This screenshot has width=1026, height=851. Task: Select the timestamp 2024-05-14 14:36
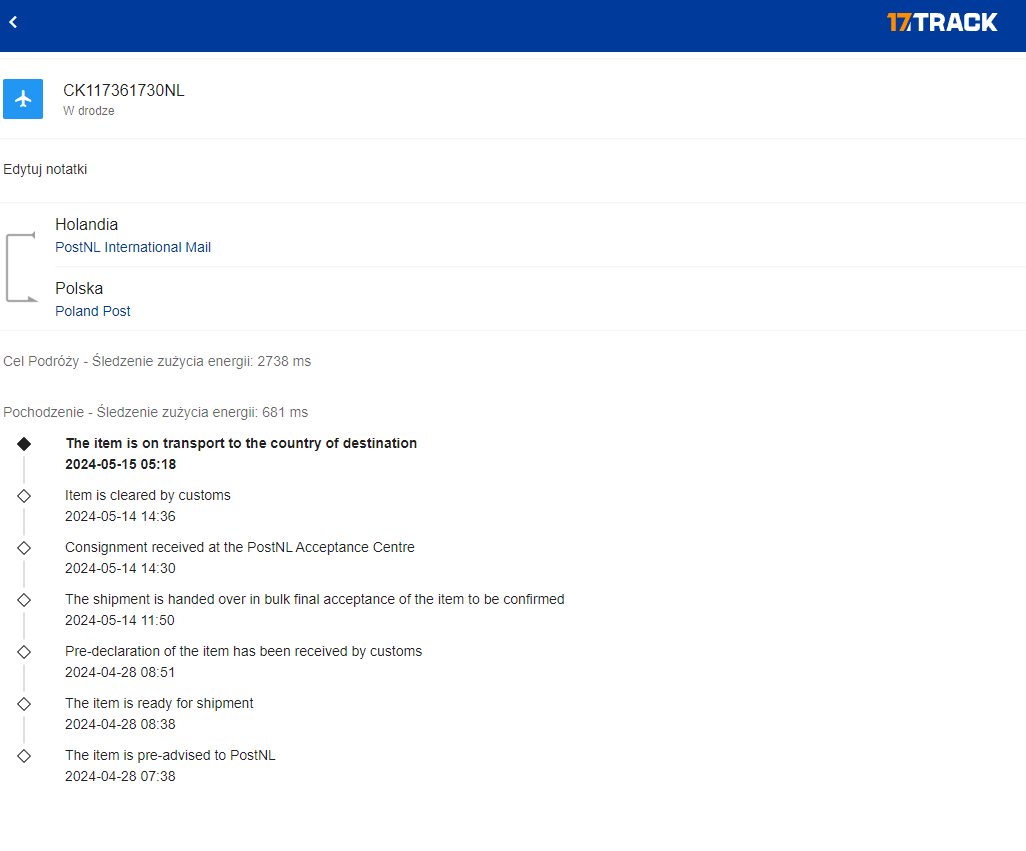click(x=120, y=516)
